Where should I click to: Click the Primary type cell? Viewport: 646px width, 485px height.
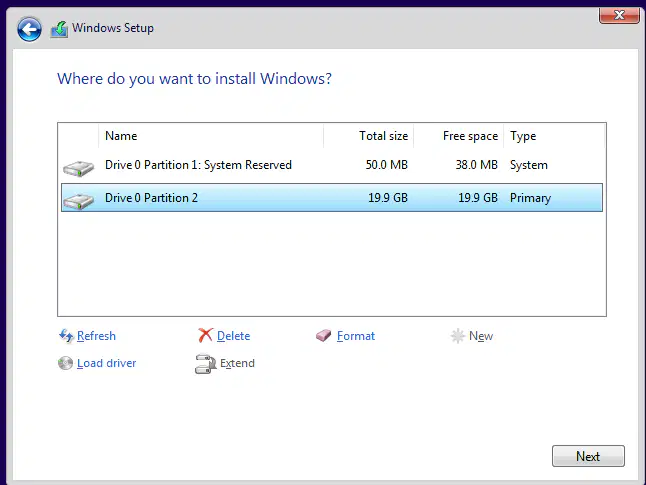(530, 198)
